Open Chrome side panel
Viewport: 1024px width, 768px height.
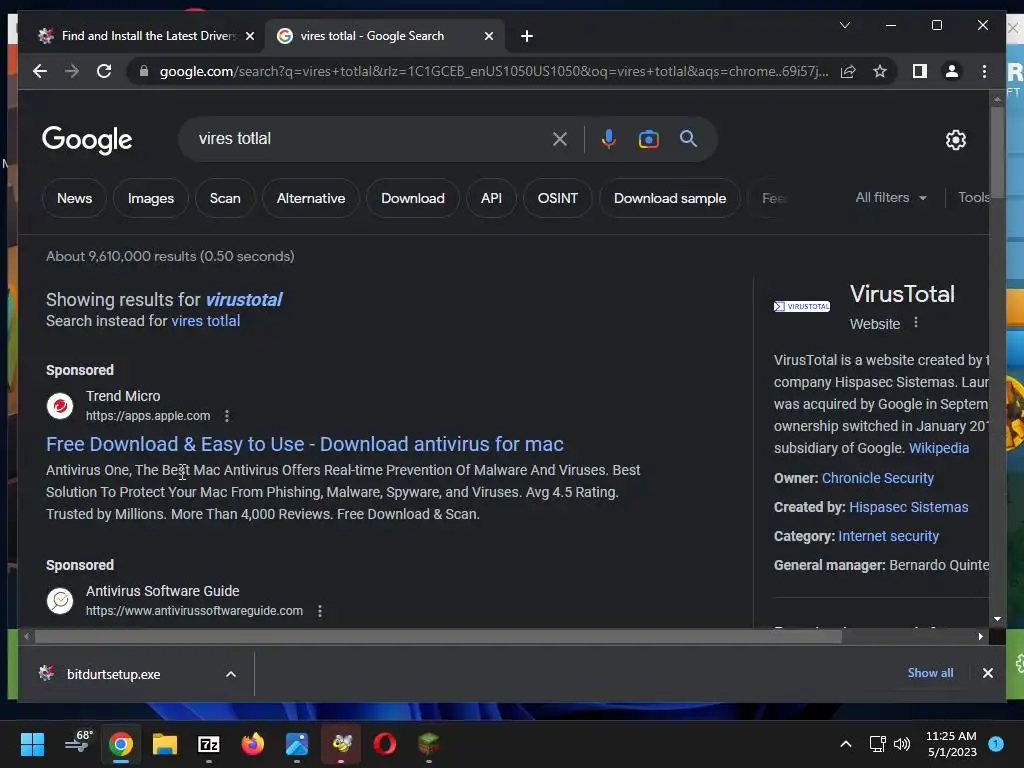[920, 71]
